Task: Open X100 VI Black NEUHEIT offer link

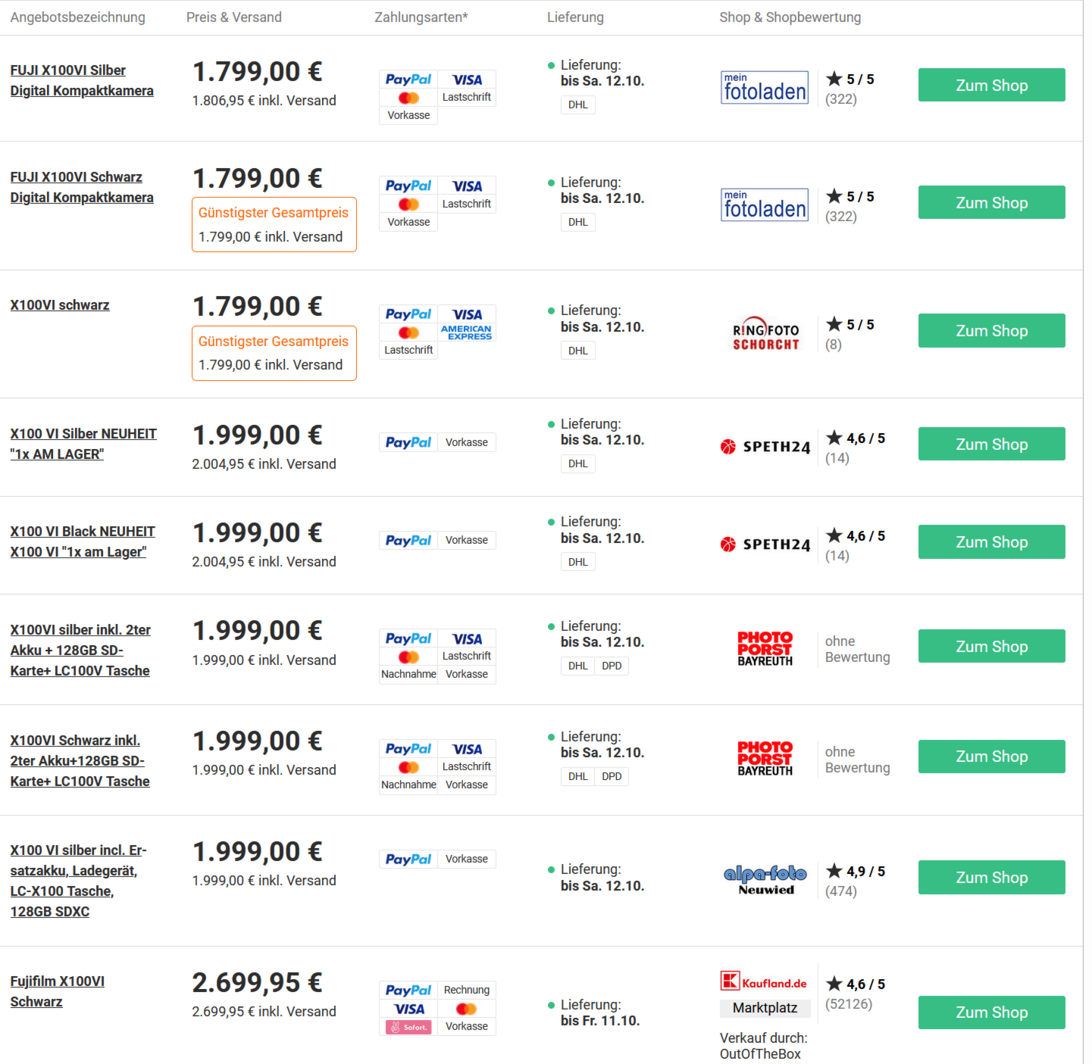Action: click(83, 541)
